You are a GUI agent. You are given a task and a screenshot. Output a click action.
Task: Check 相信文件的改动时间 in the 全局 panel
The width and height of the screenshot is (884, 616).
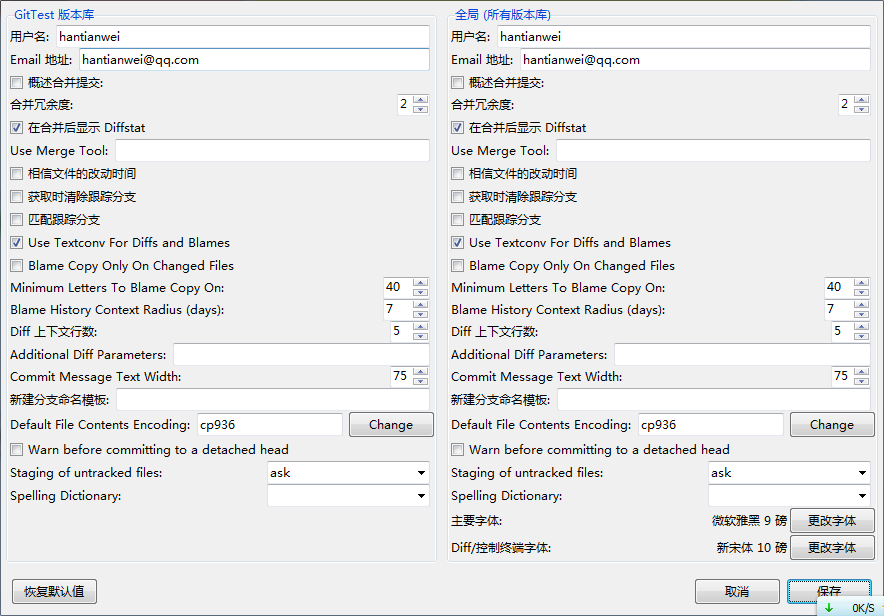(x=458, y=174)
